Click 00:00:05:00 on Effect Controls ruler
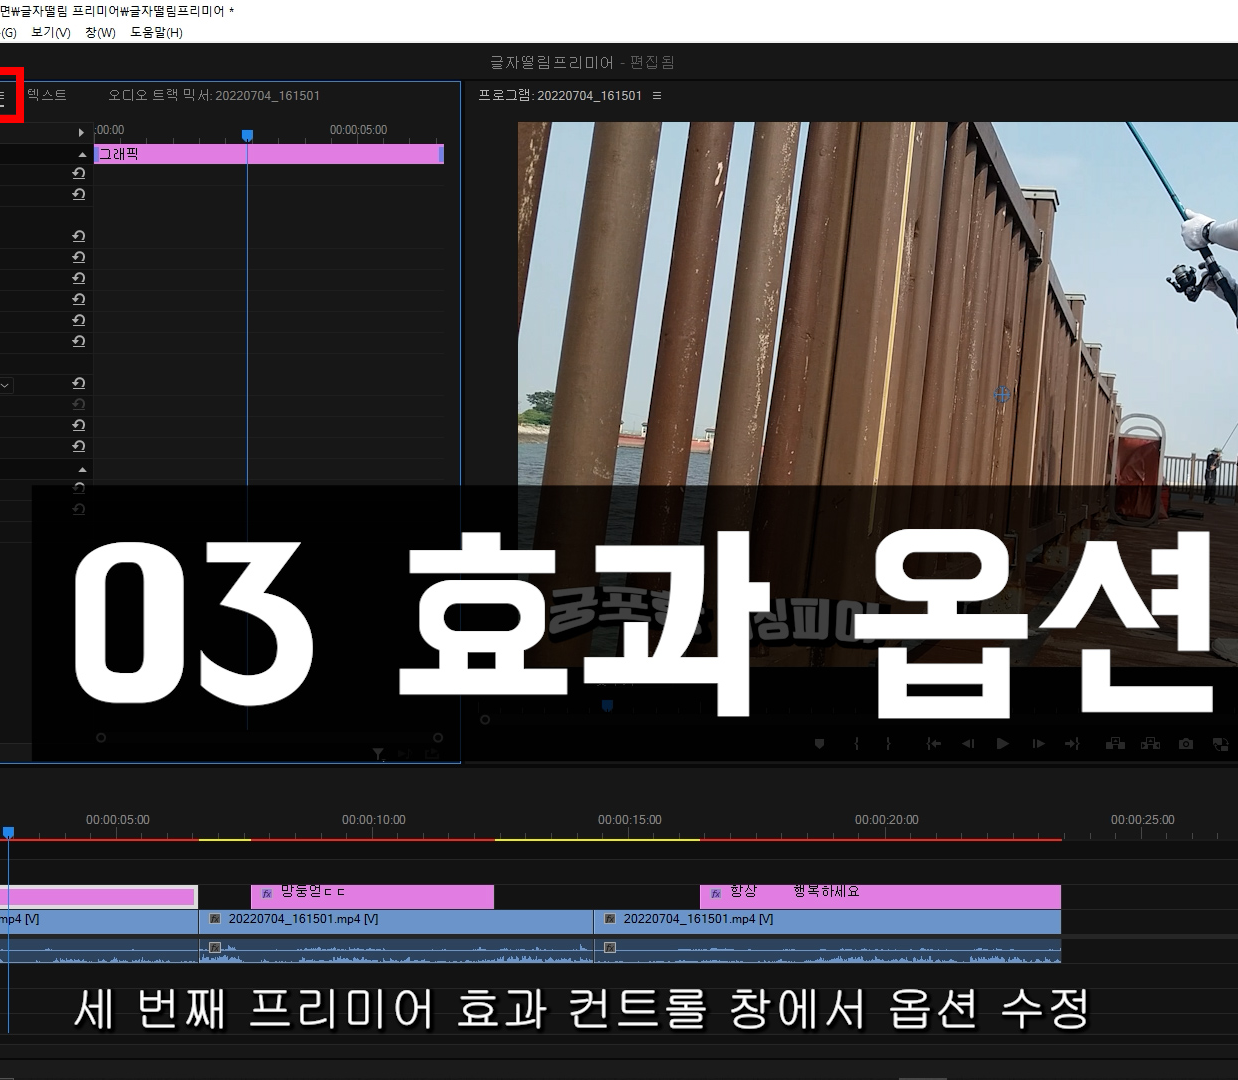This screenshot has height=1080, width=1238. click(x=358, y=130)
